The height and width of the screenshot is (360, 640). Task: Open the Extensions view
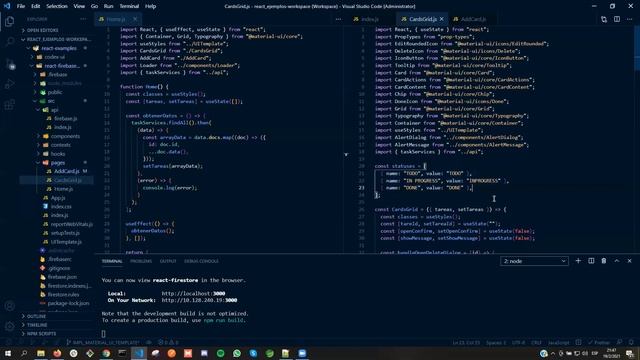coord(9,105)
